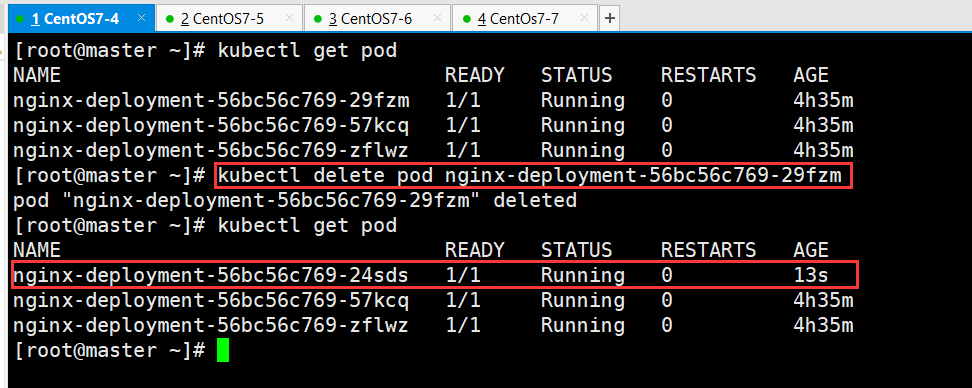Click the green status dot on CentOS7-6 tab
The height and width of the screenshot is (388, 972).
pyautogui.click(x=318, y=19)
